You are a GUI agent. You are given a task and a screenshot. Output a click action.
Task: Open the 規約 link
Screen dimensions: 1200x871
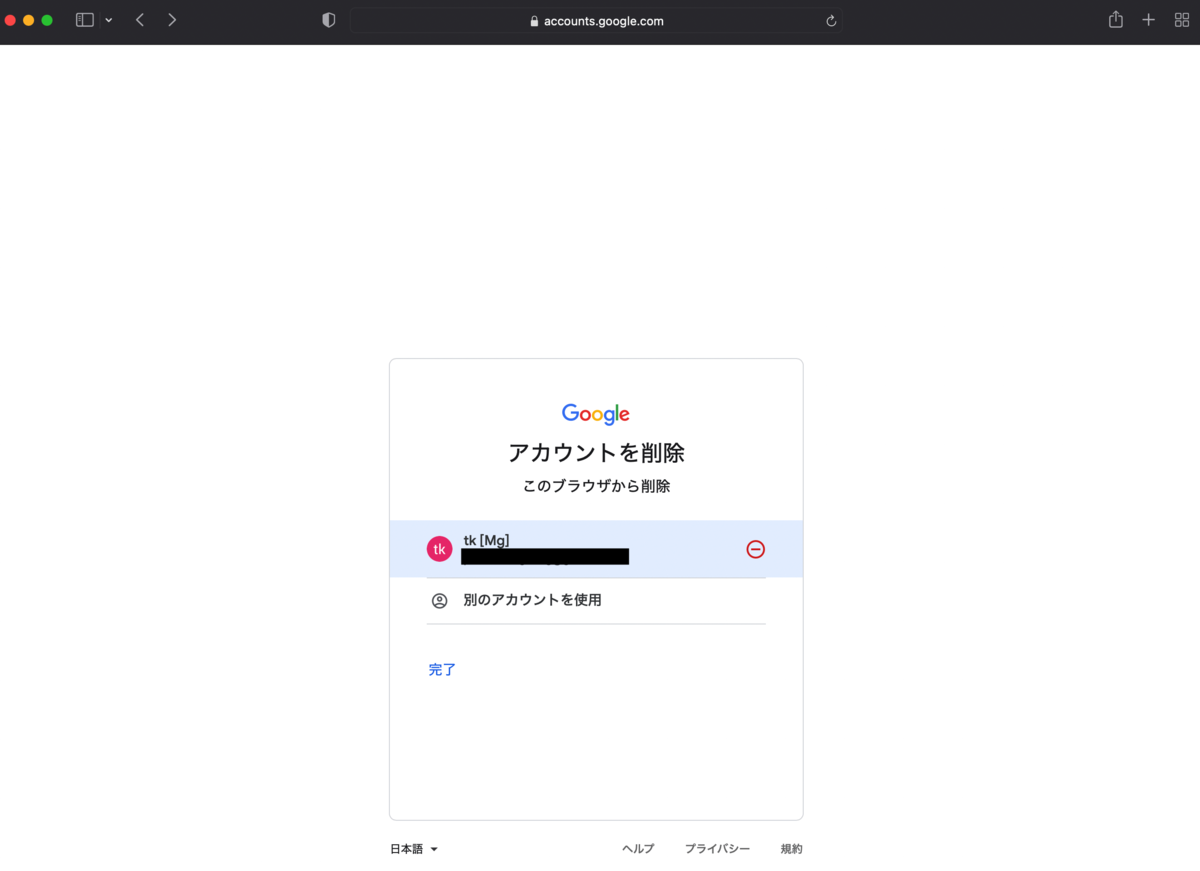(x=792, y=847)
